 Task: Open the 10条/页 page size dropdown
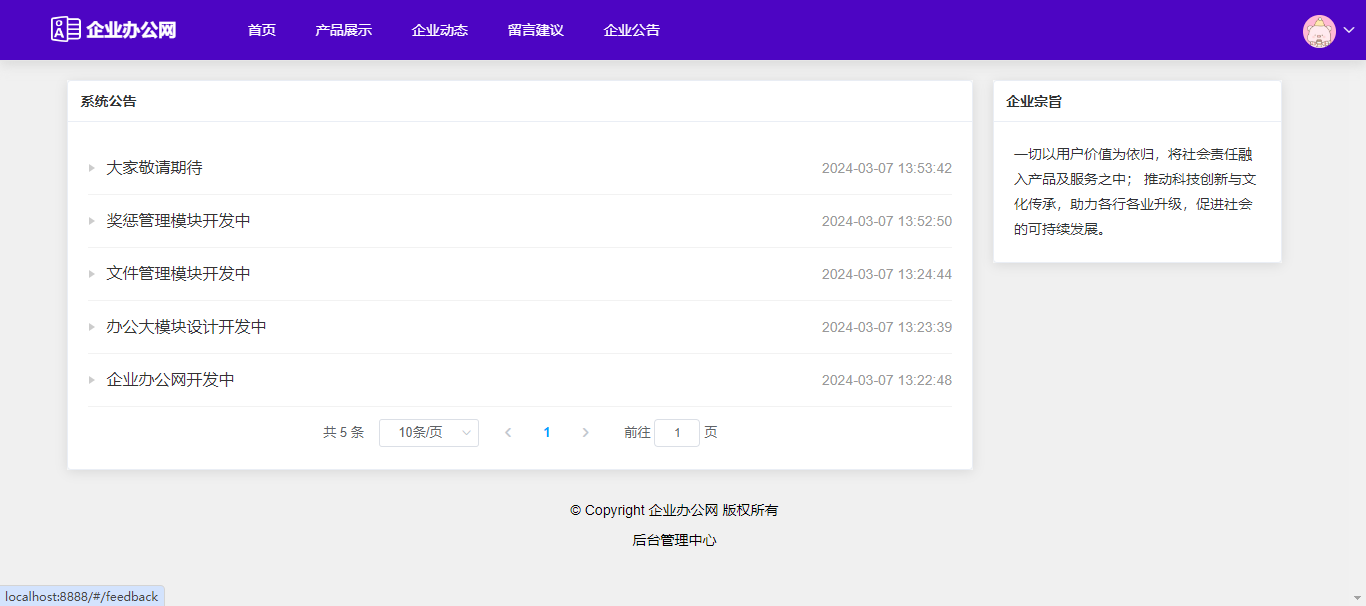pos(429,433)
